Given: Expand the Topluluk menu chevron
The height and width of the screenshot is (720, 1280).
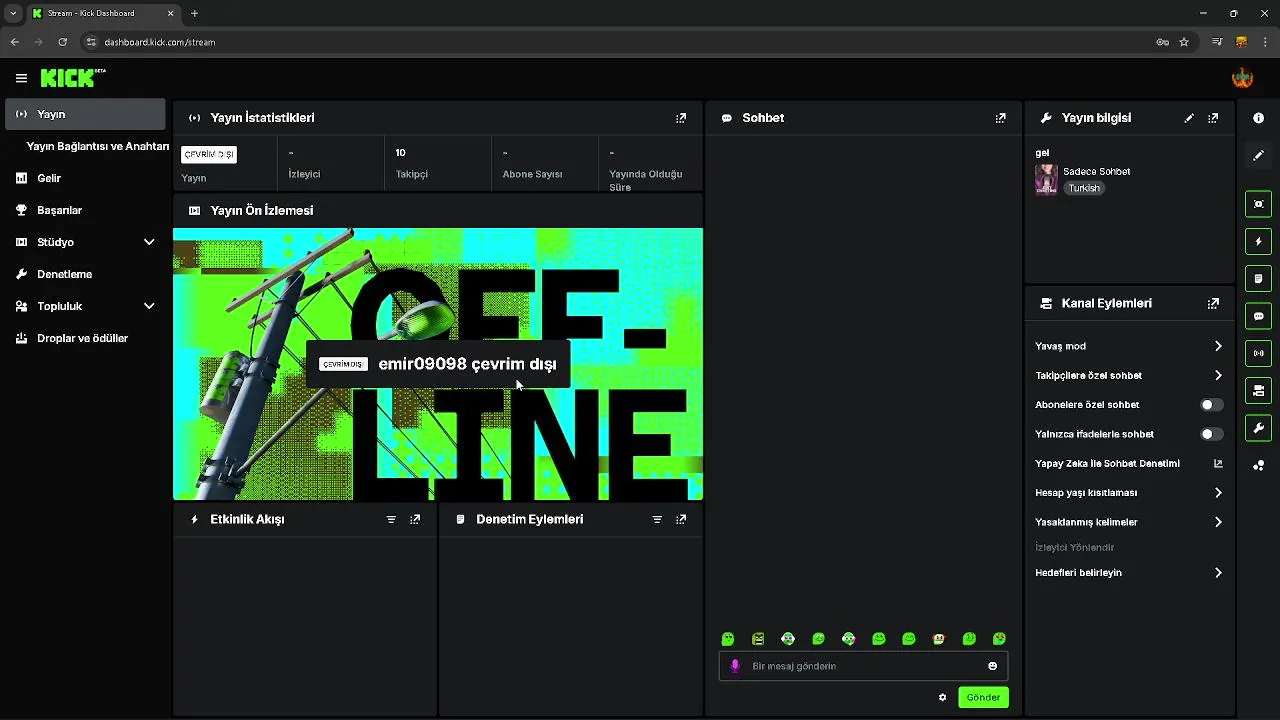Looking at the screenshot, I should coord(149,306).
